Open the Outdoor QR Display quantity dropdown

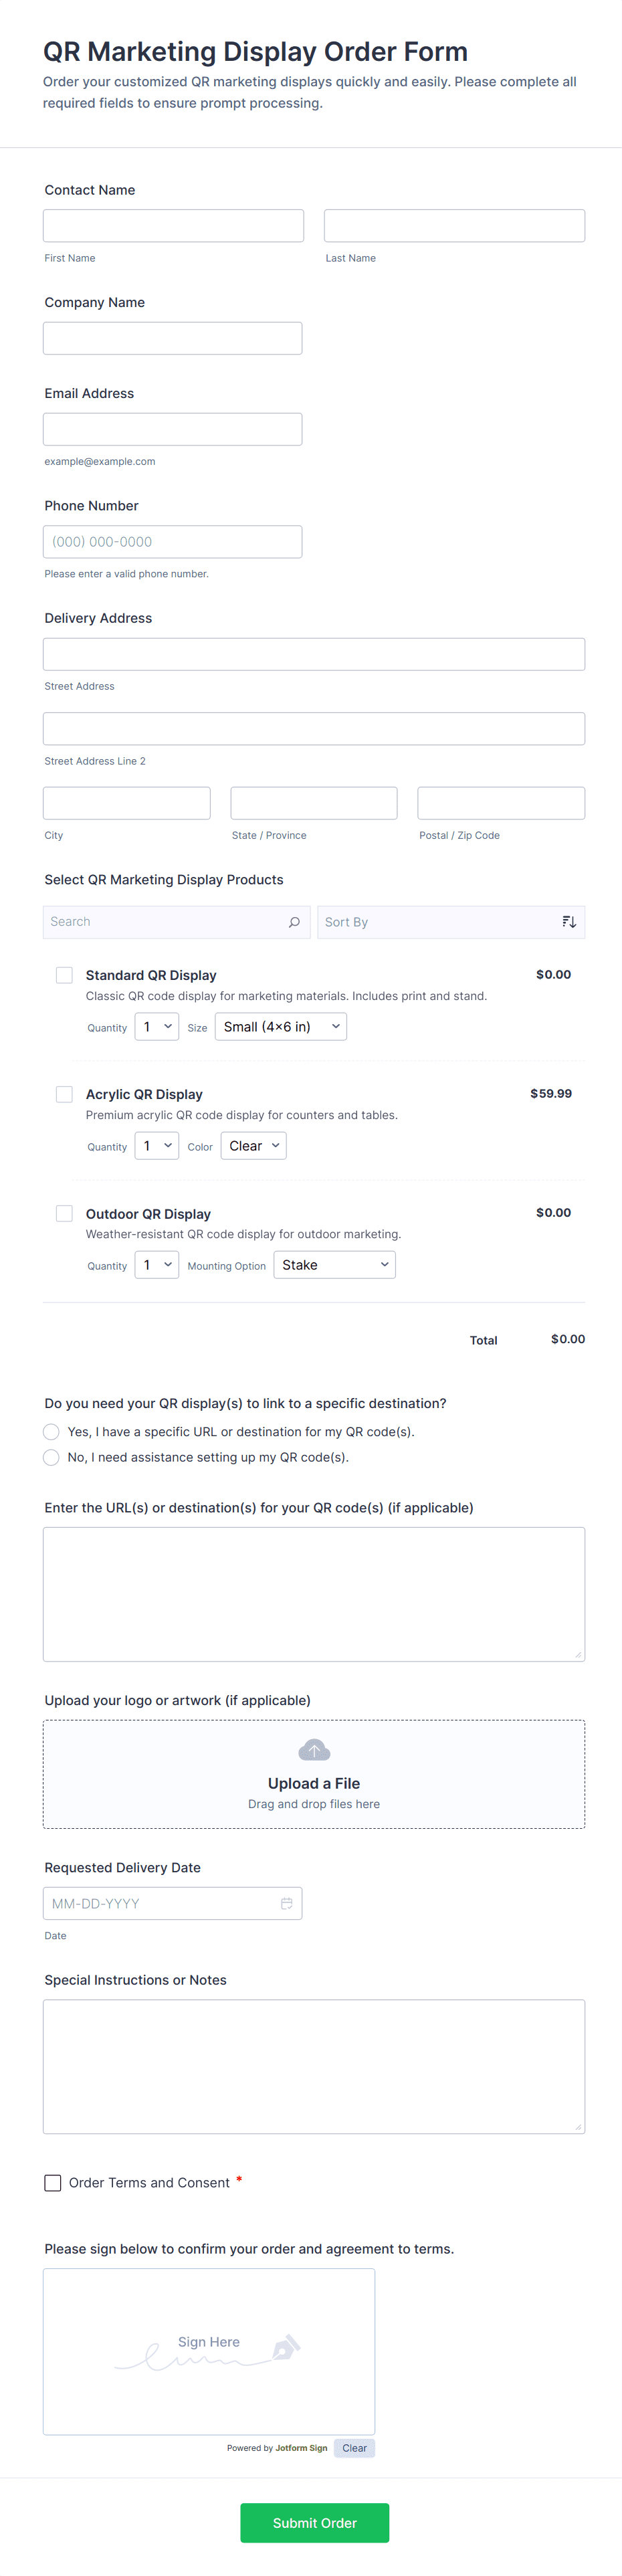pyautogui.click(x=157, y=1265)
